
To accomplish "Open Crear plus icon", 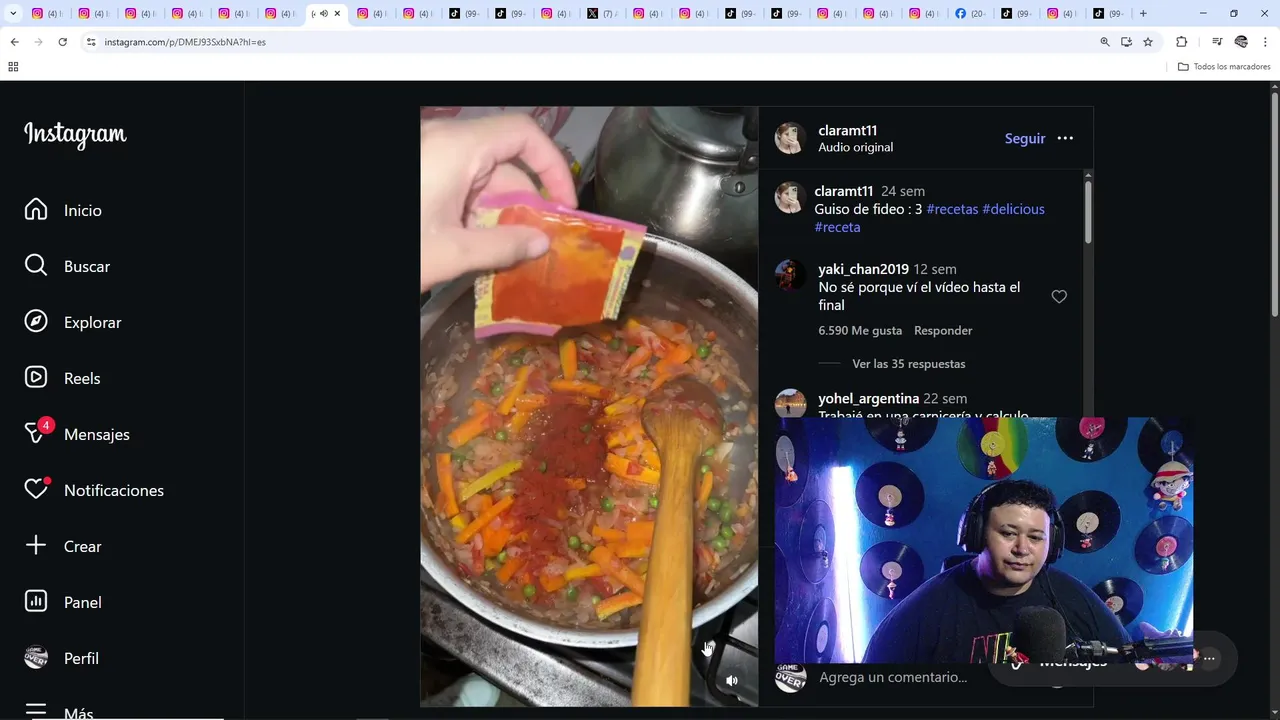I will click(36, 546).
